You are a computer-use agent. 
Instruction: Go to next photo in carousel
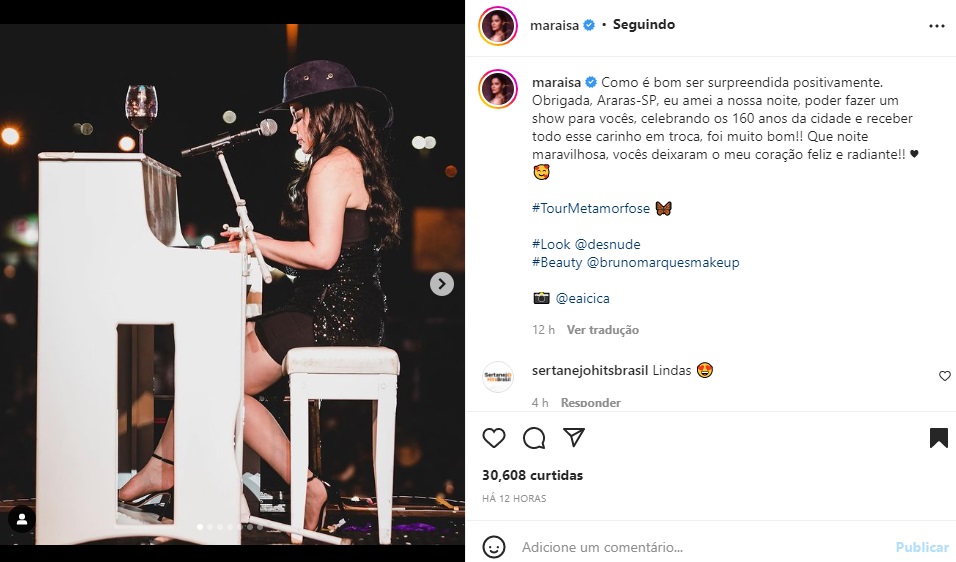point(442,284)
